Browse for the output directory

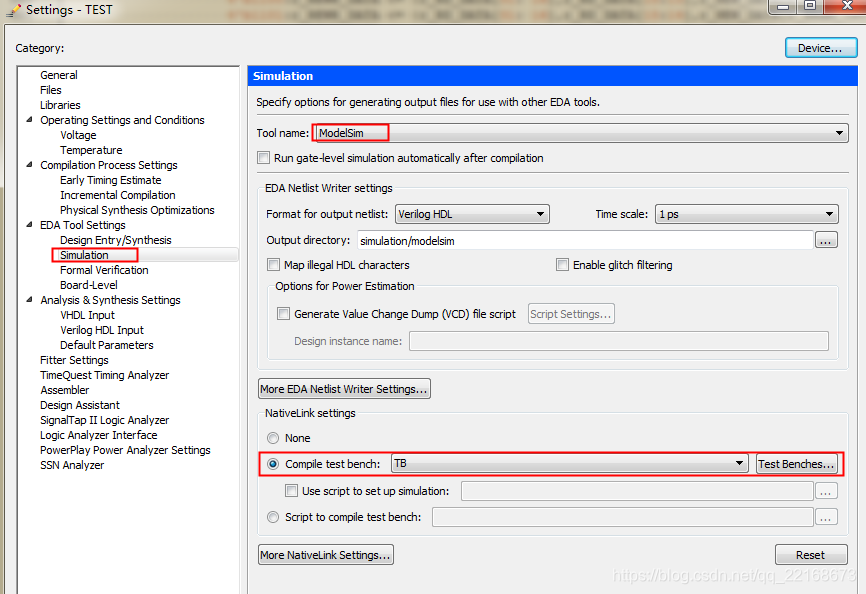826,240
